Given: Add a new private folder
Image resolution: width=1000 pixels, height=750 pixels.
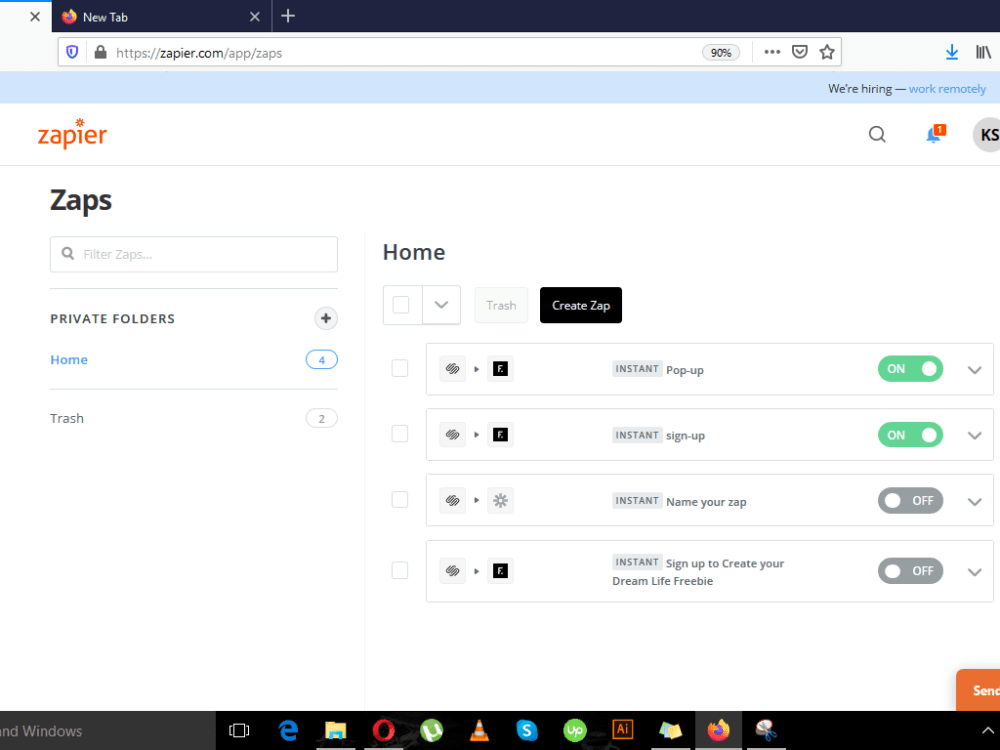Looking at the screenshot, I should 325,318.
